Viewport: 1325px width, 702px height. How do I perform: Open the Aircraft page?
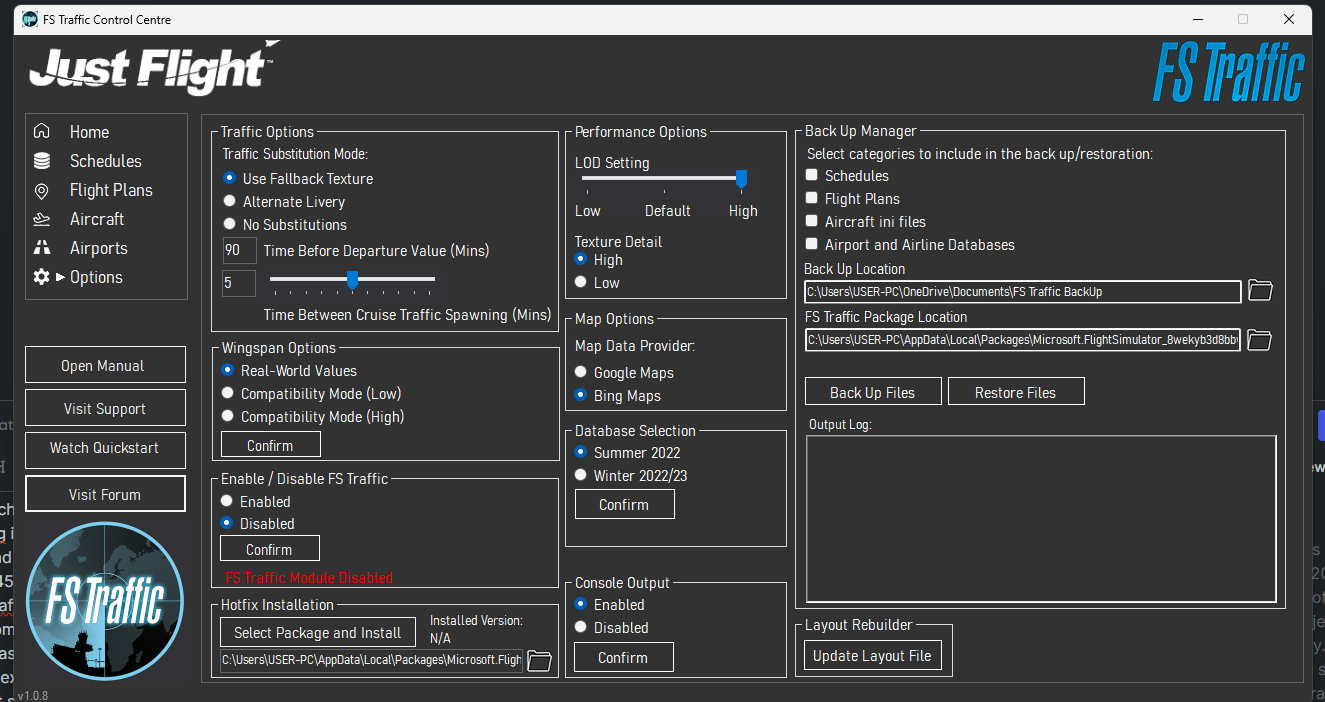97,219
